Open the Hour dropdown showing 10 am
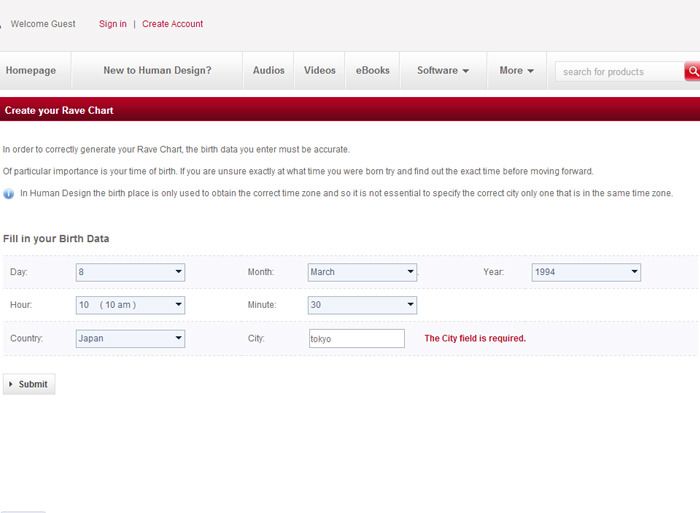Viewport: 700px width, 513px height. click(130, 305)
